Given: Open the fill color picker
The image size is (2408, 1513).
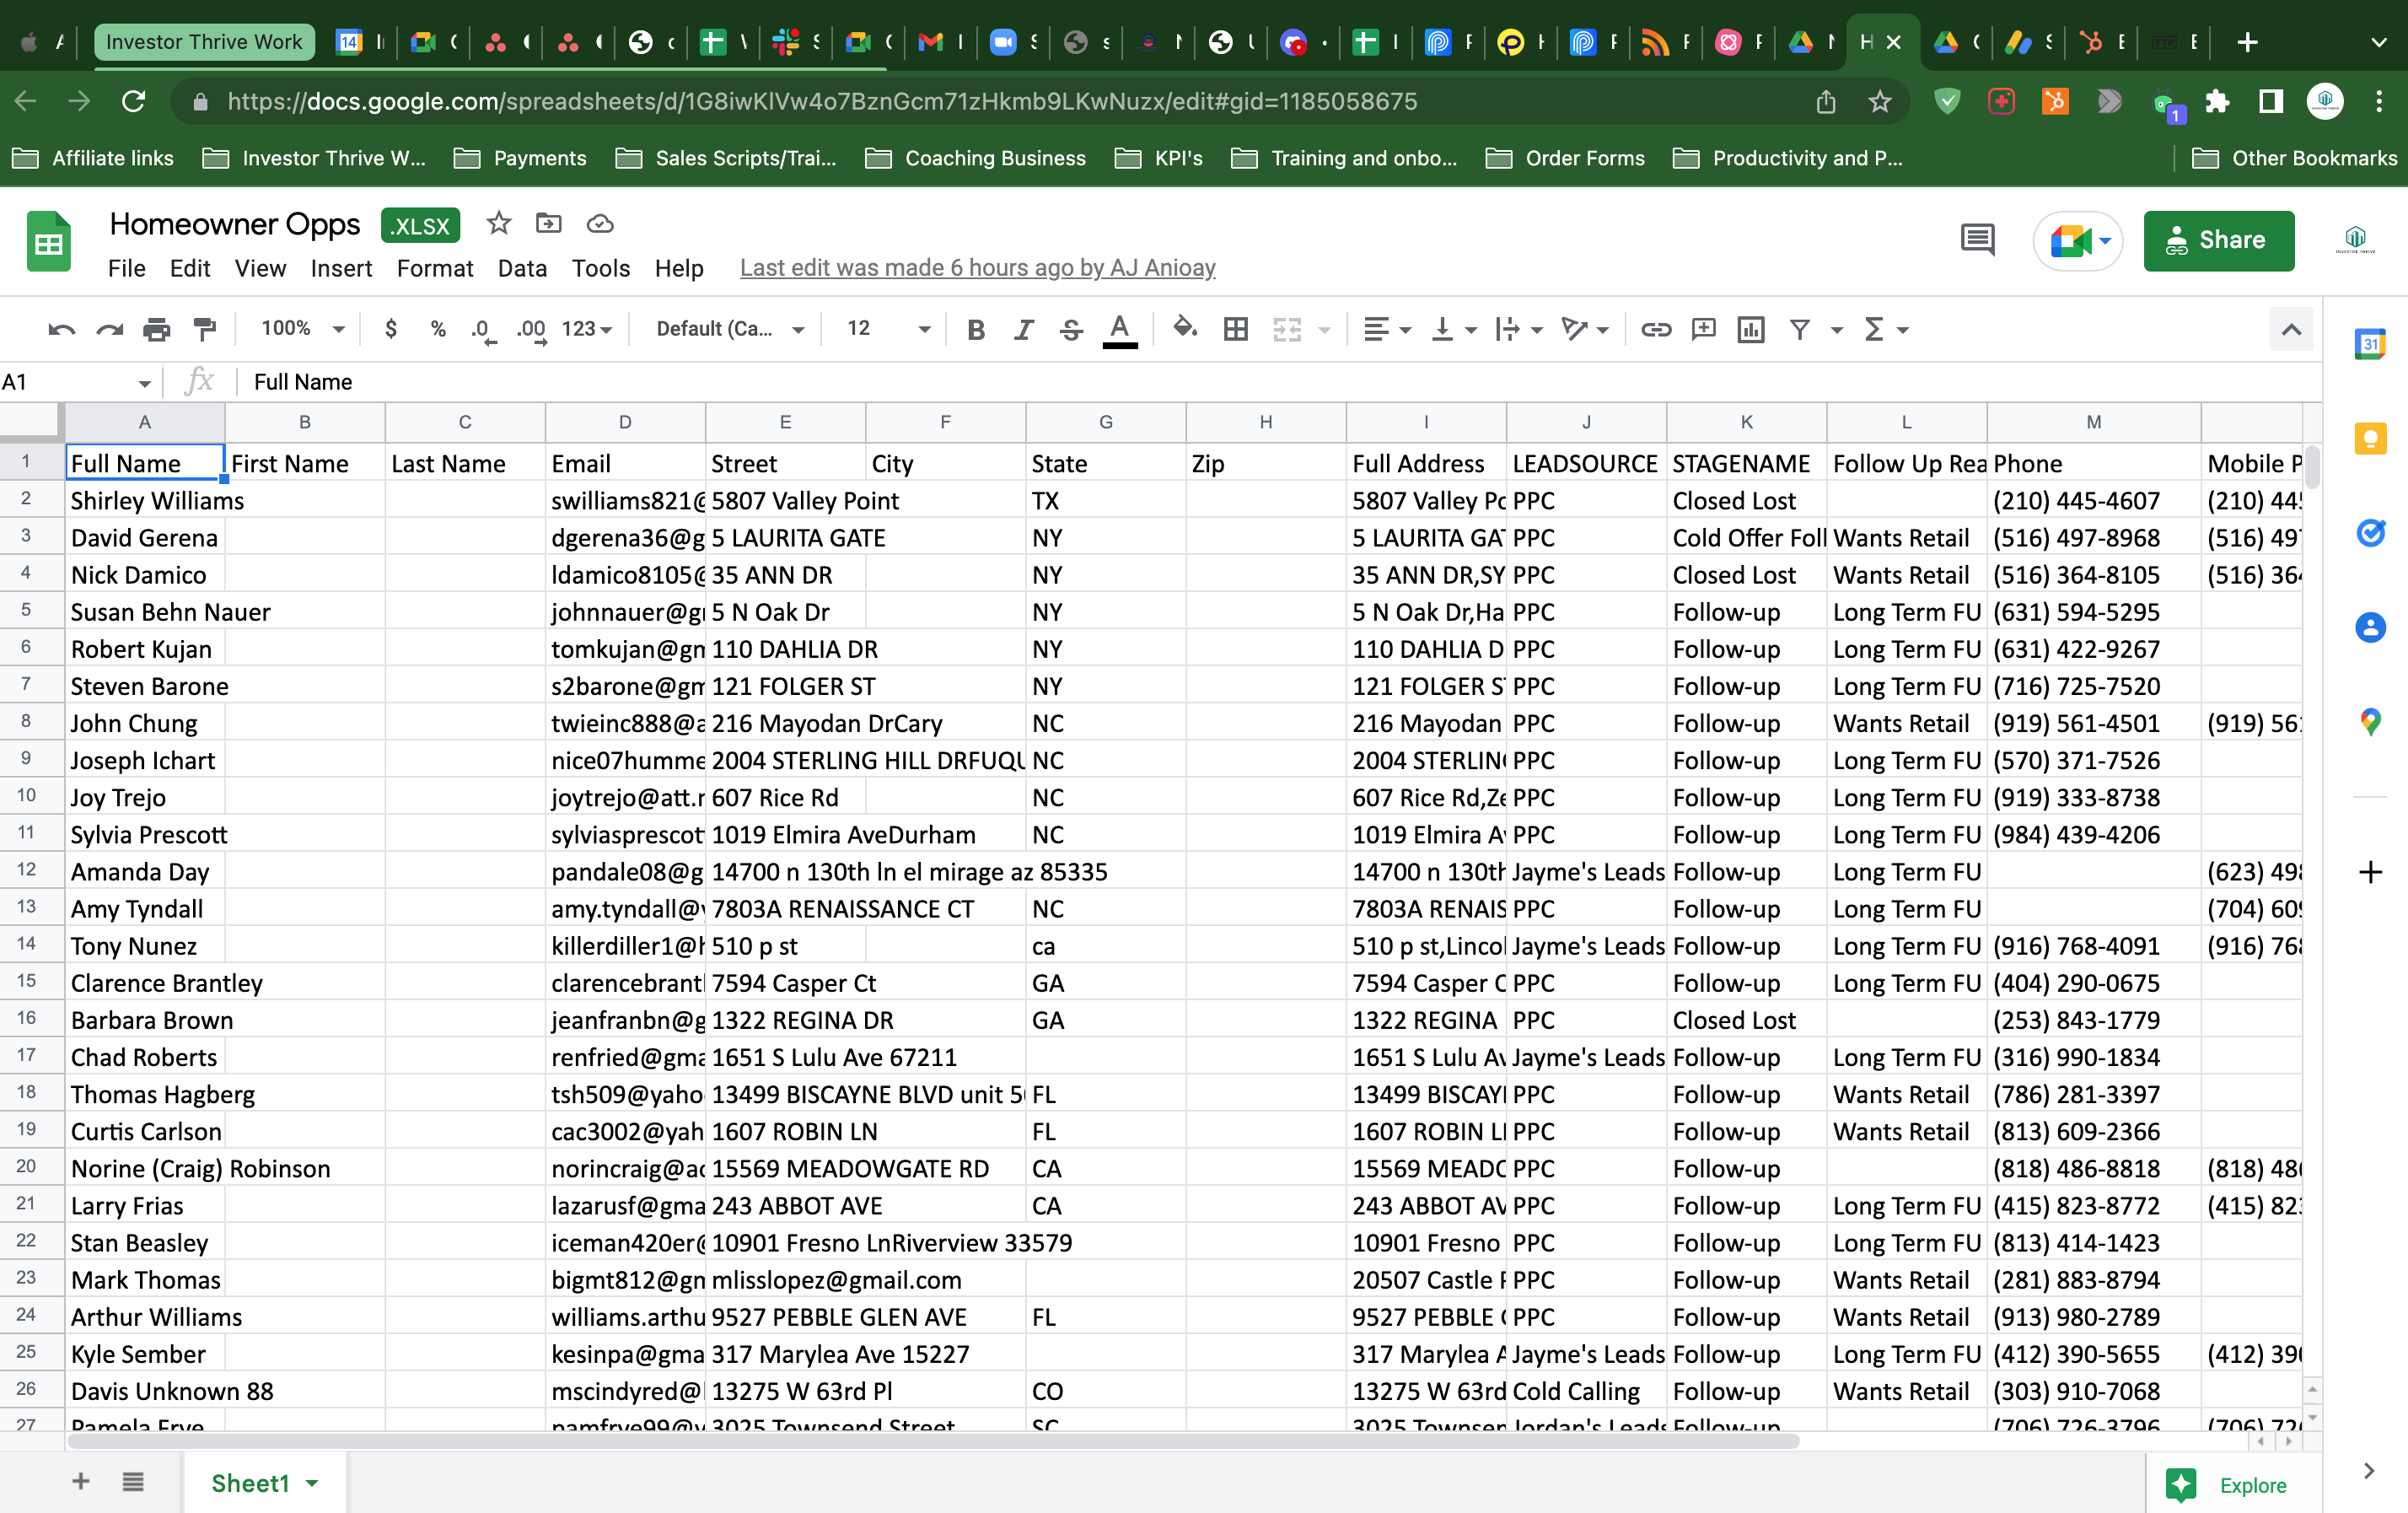Looking at the screenshot, I should (1185, 328).
